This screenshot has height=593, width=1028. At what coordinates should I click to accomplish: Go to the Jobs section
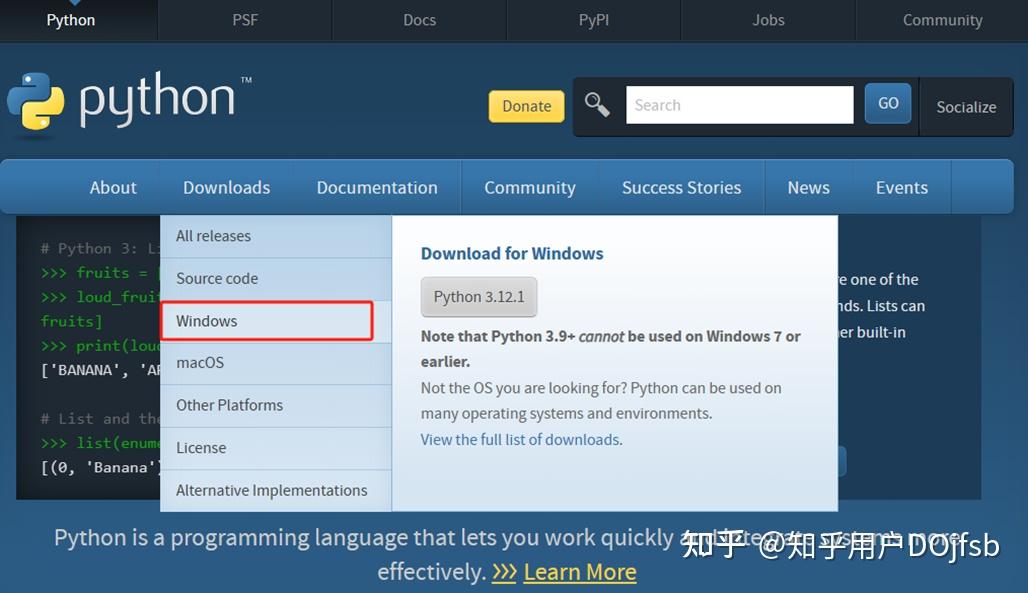pos(767,19)
